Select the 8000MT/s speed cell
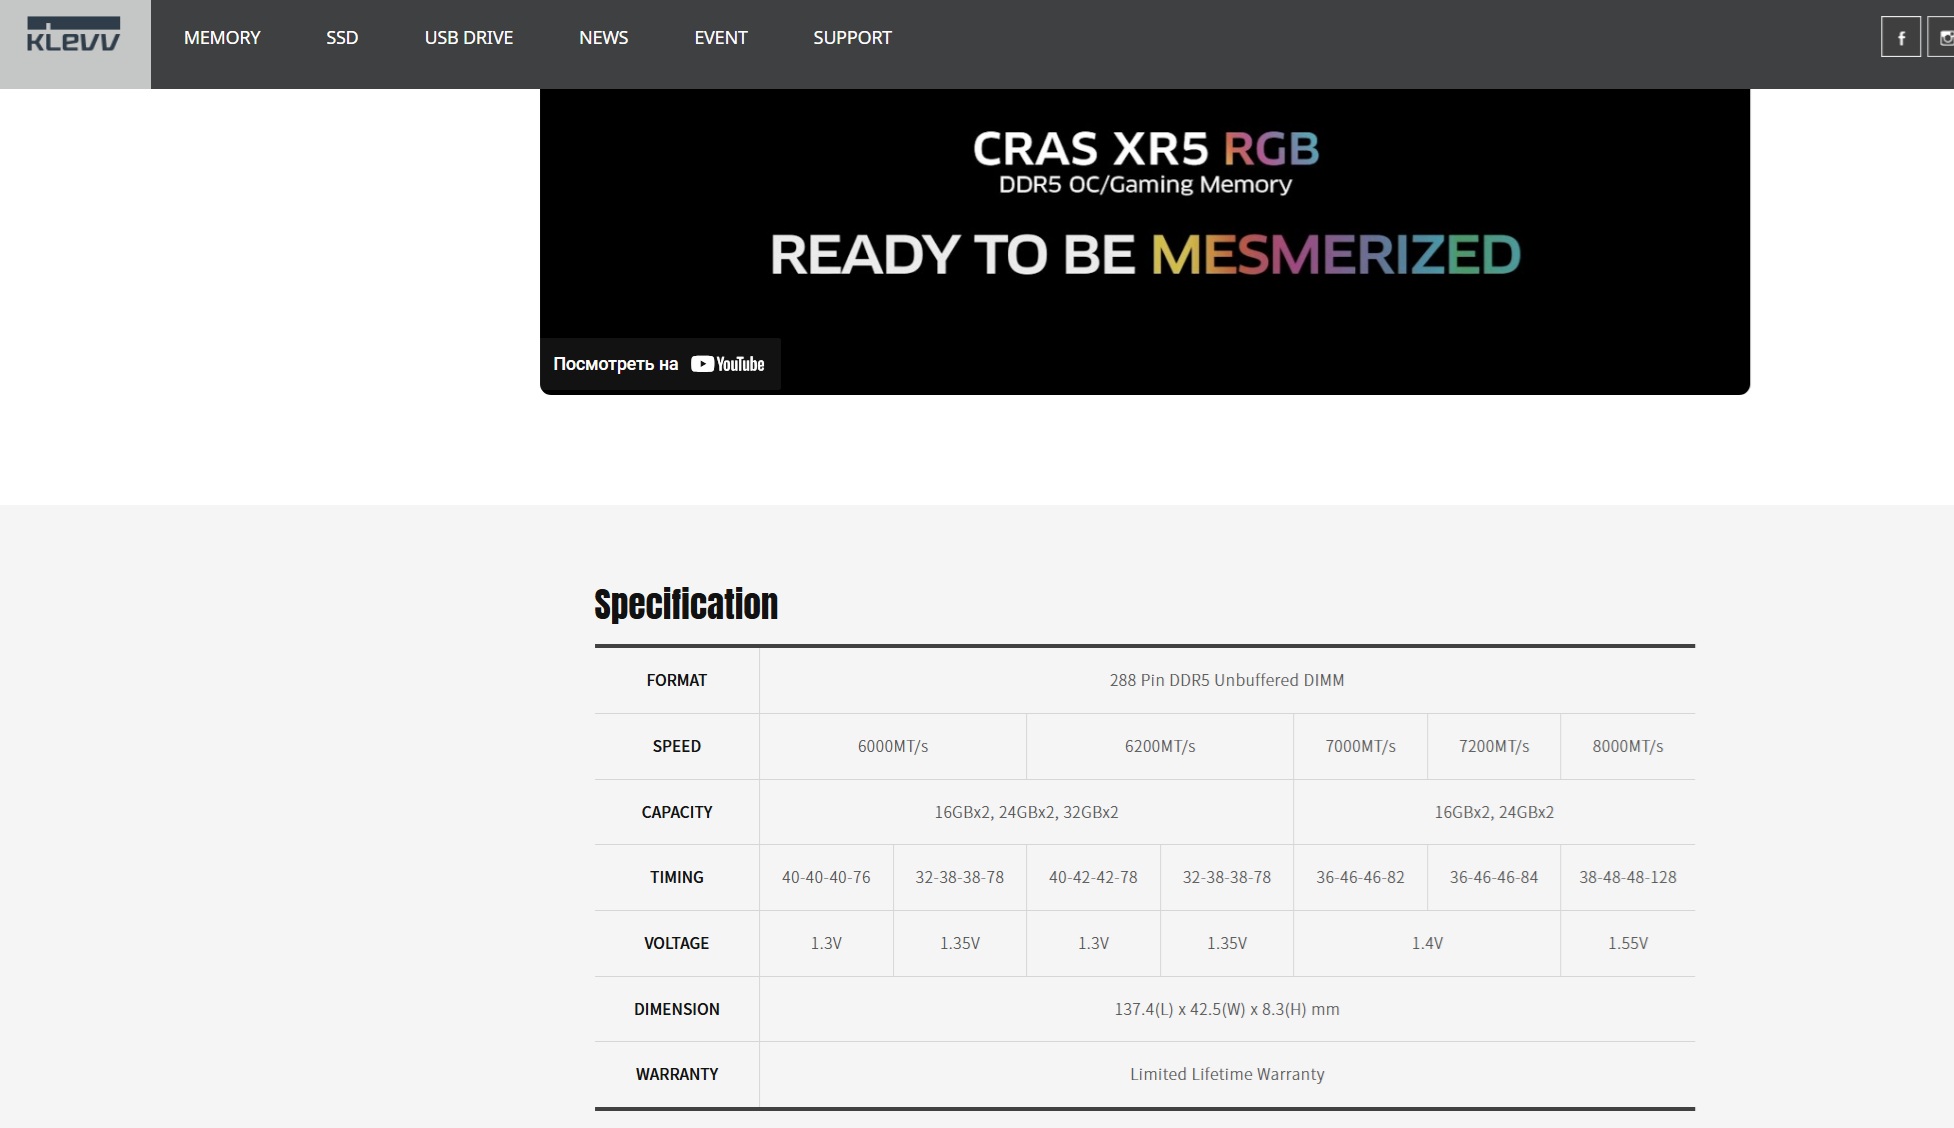 coord(1627,746)
